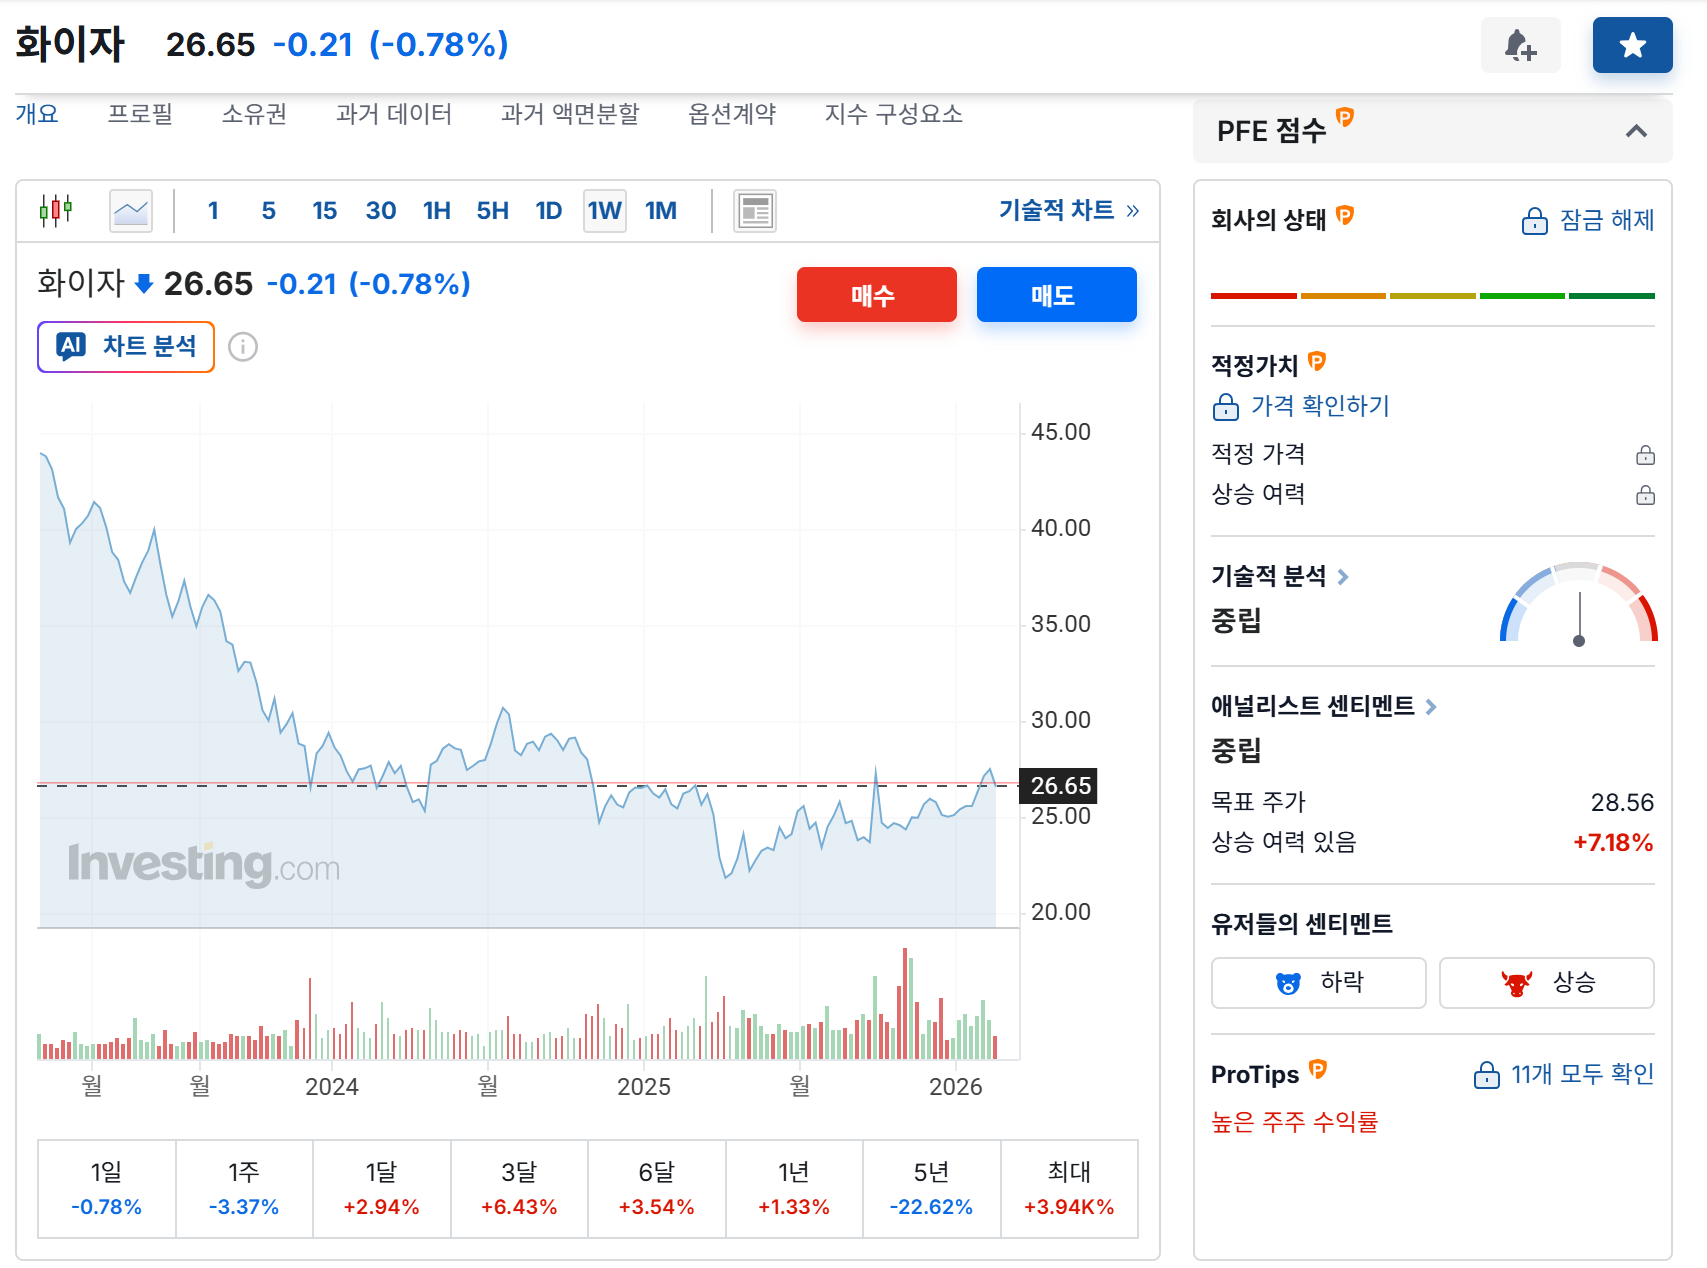Screen dimensions: 1707x1268
Task: Click the Pro badge beside ProTips
Action: (x=1318, y=1070)
